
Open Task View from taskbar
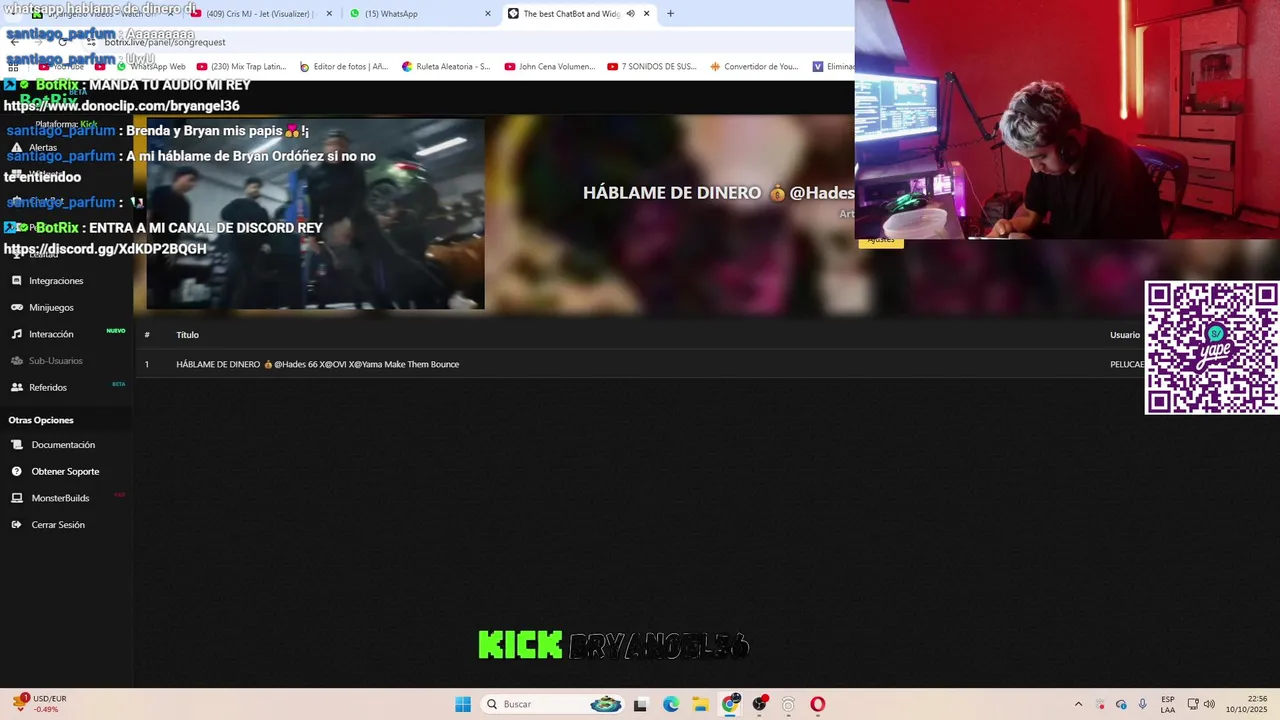(x=640, y=704)
